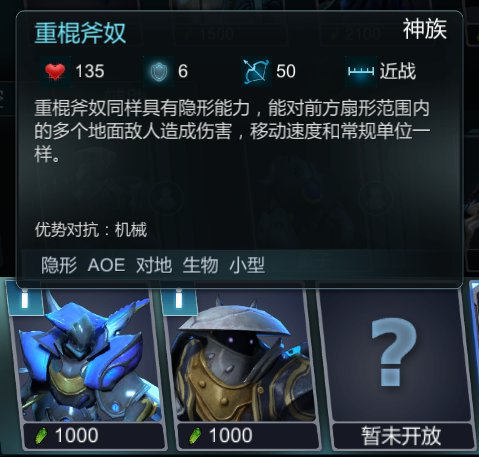479x457 pixels.
Task: Click the 1000 price under hat unit
Action: 231,436
